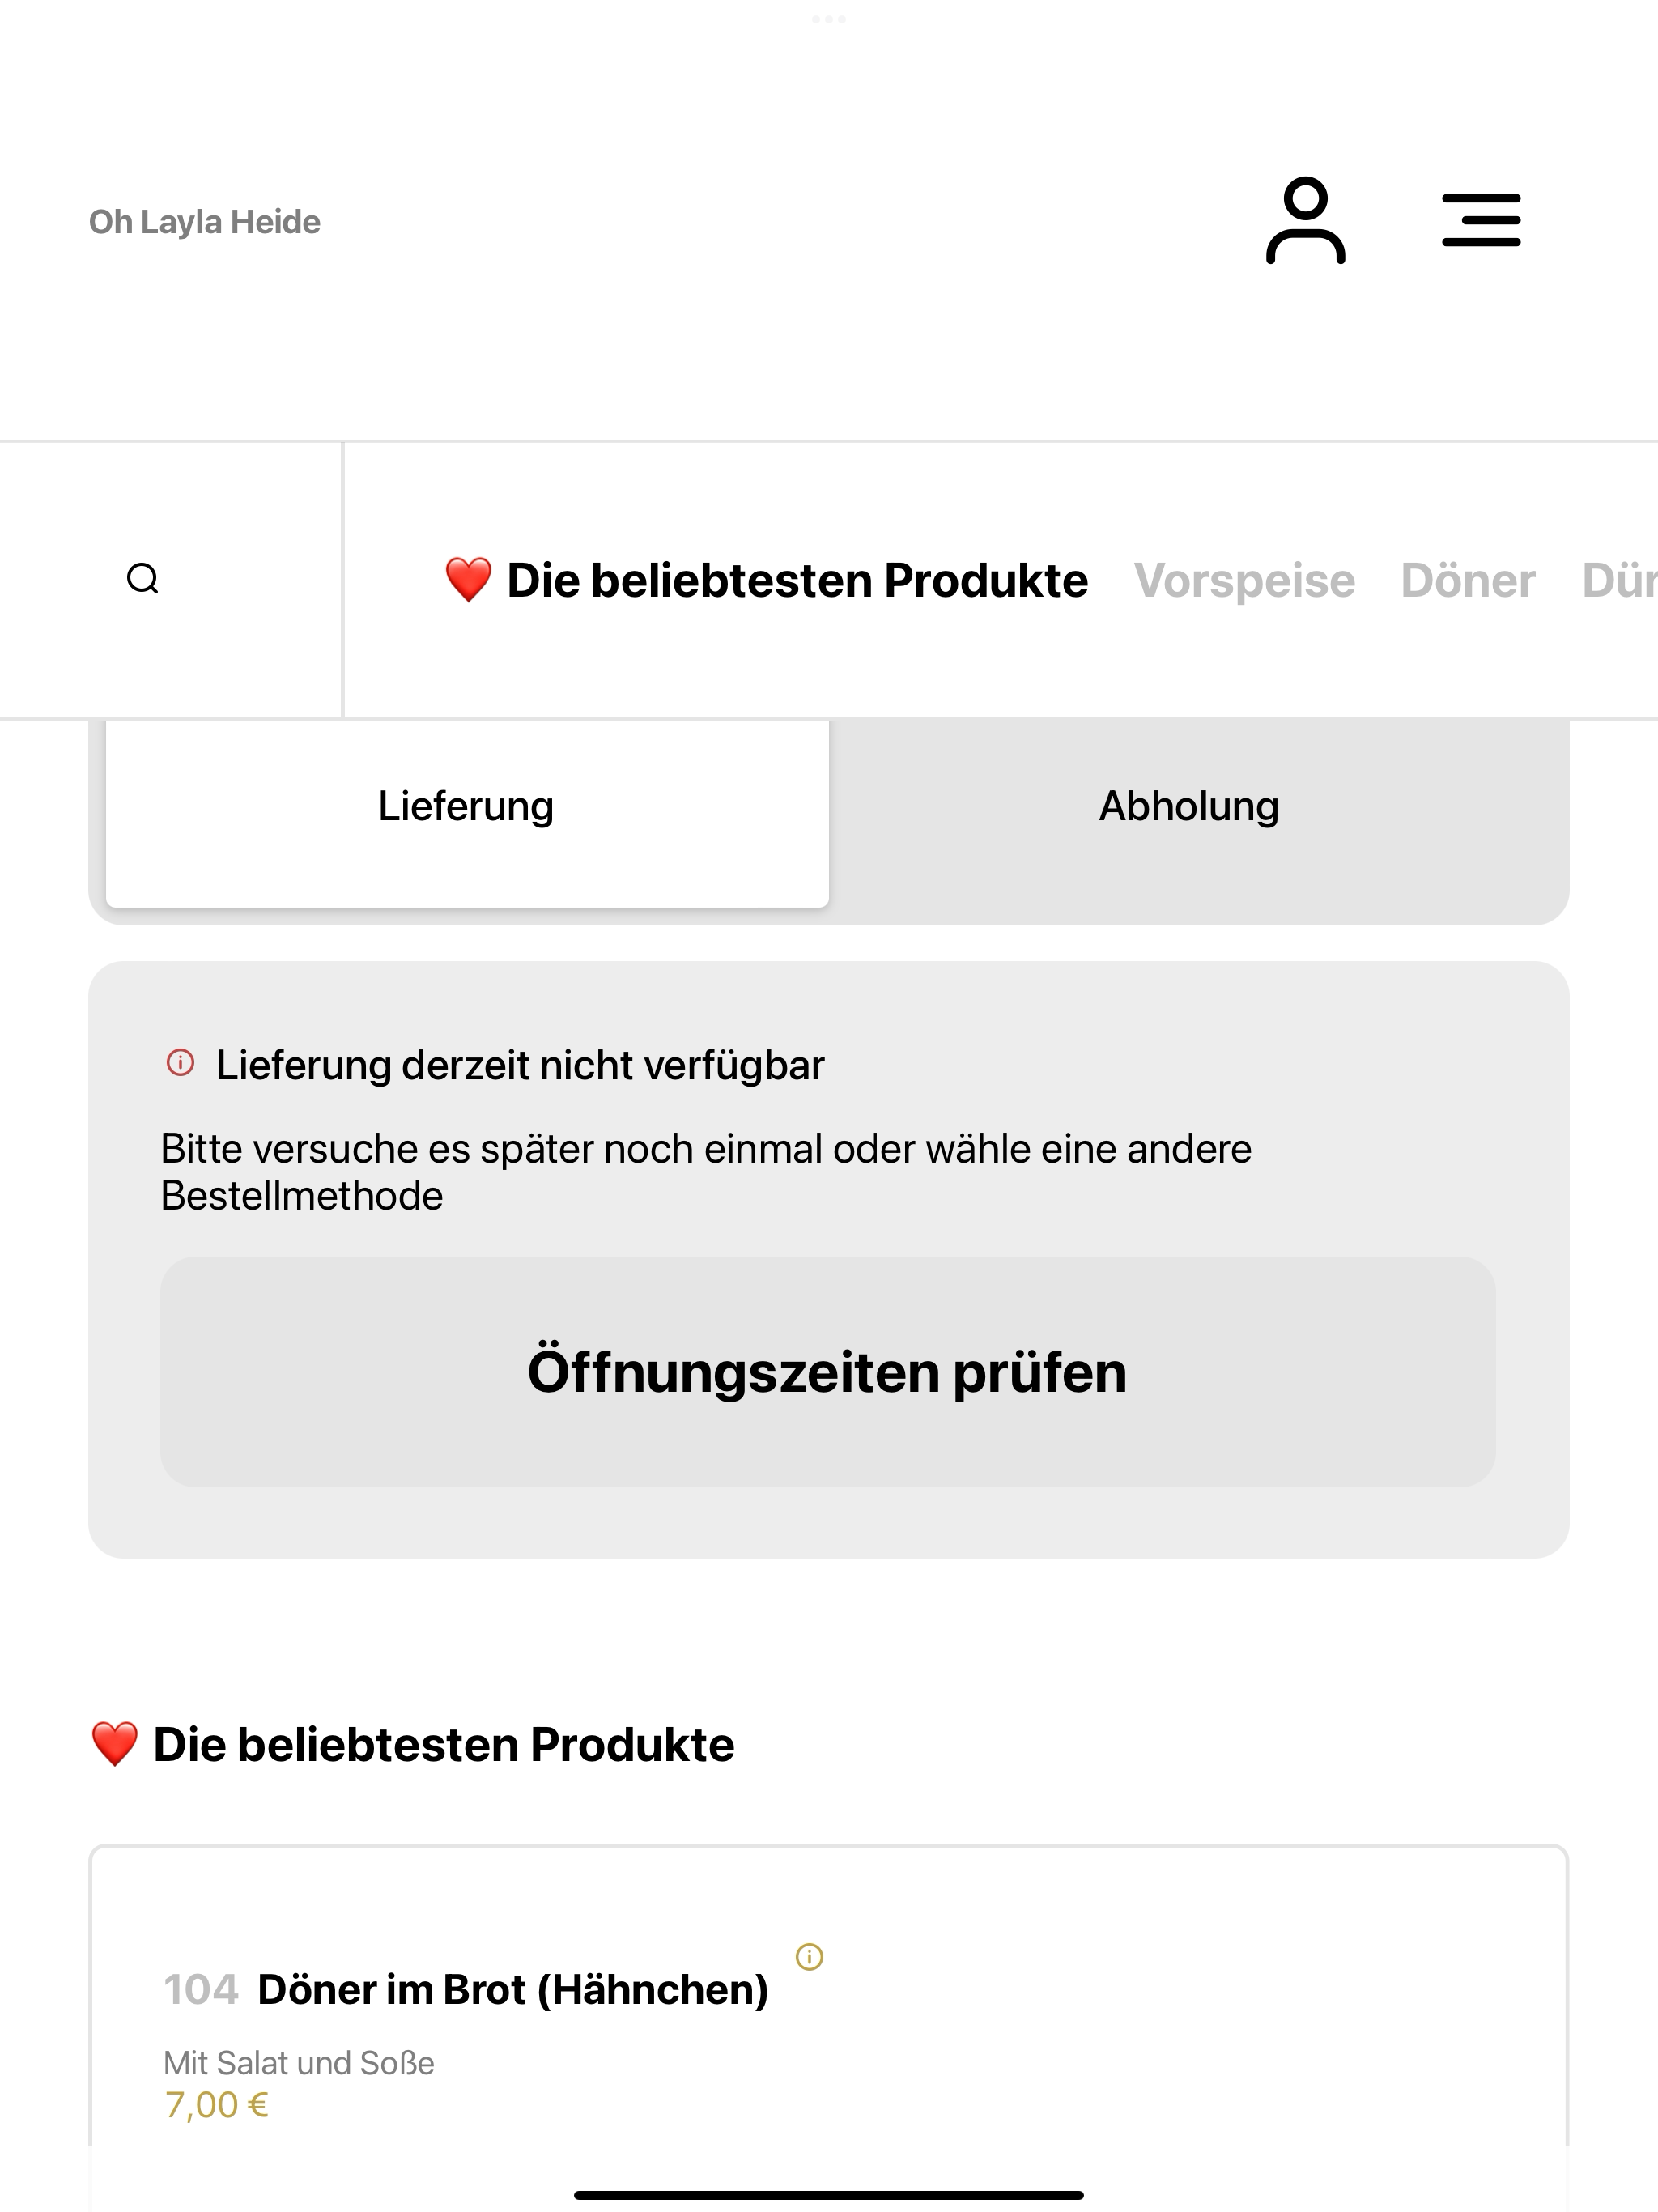This screenshot has width=1658, height=2212.
Task: Tap the home indicator bar at bottom
Action: [829, 2195]
